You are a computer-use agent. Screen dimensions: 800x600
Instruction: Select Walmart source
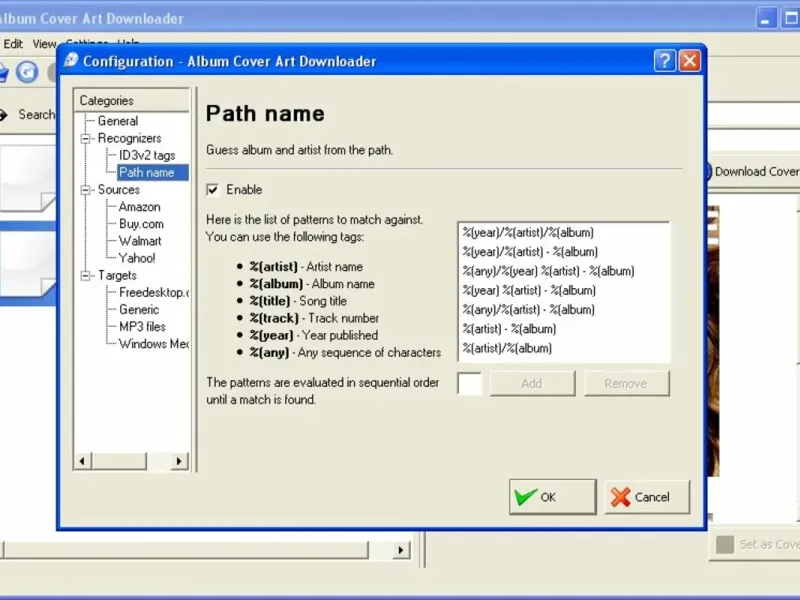(x=140, y=241)
